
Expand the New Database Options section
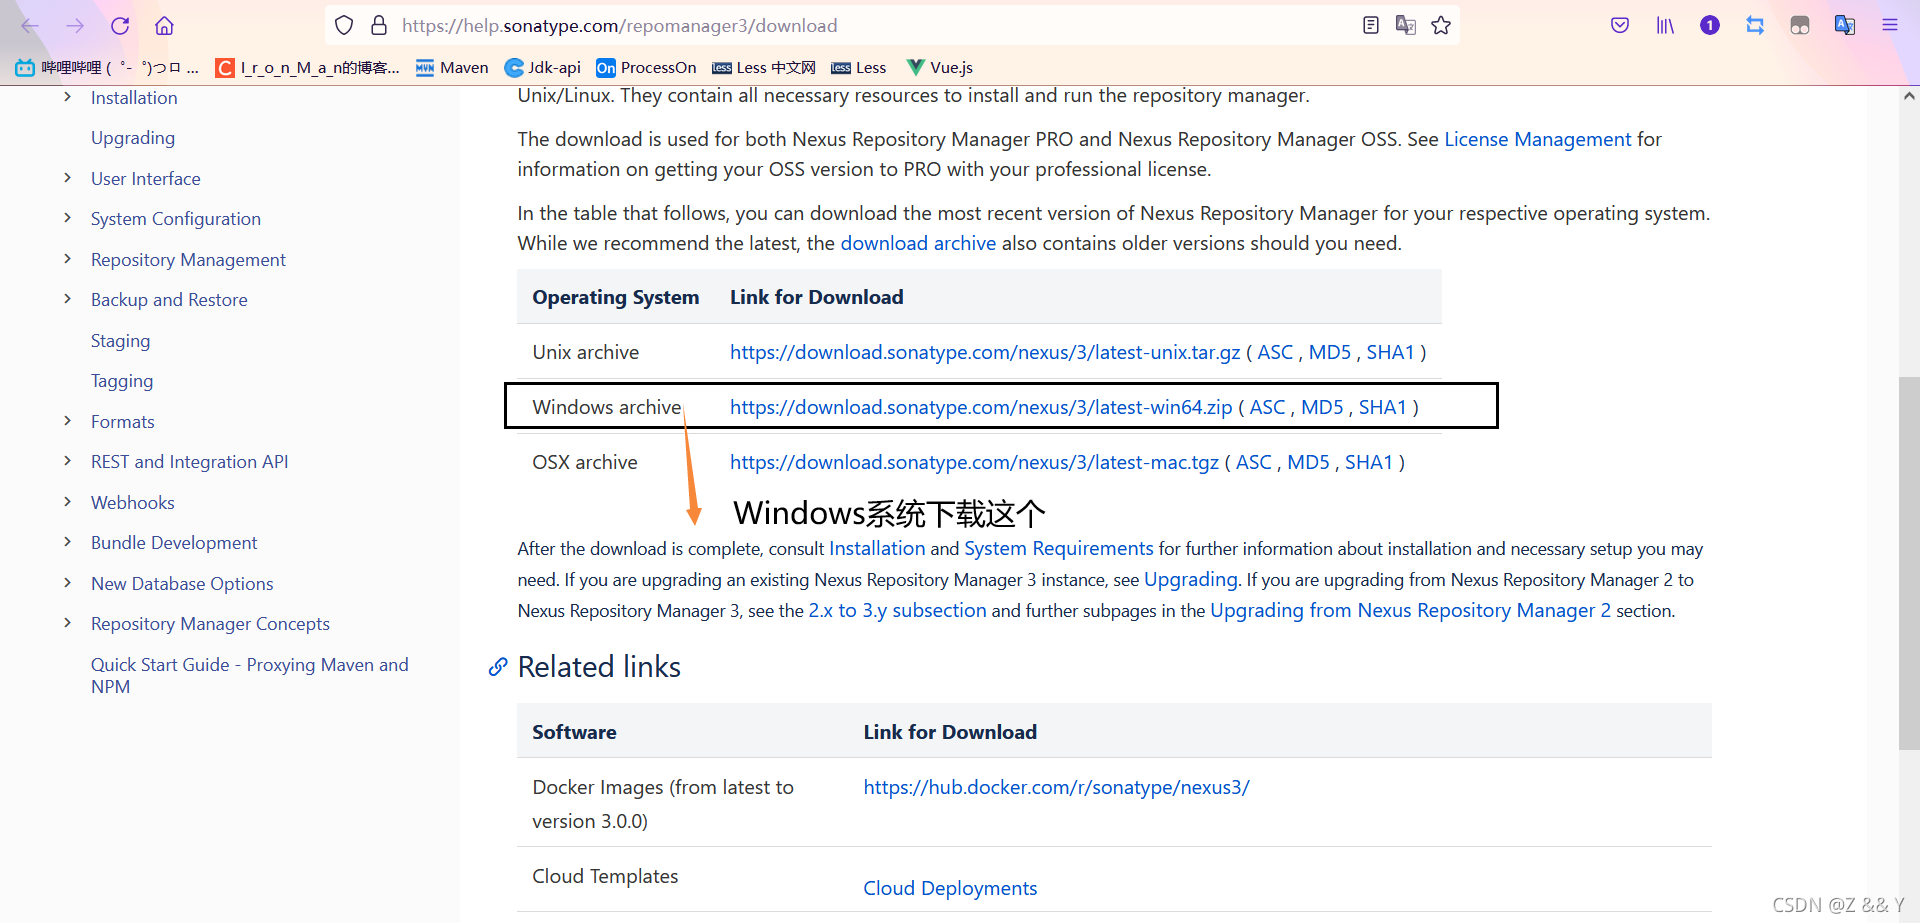click(x=67, y=583)
